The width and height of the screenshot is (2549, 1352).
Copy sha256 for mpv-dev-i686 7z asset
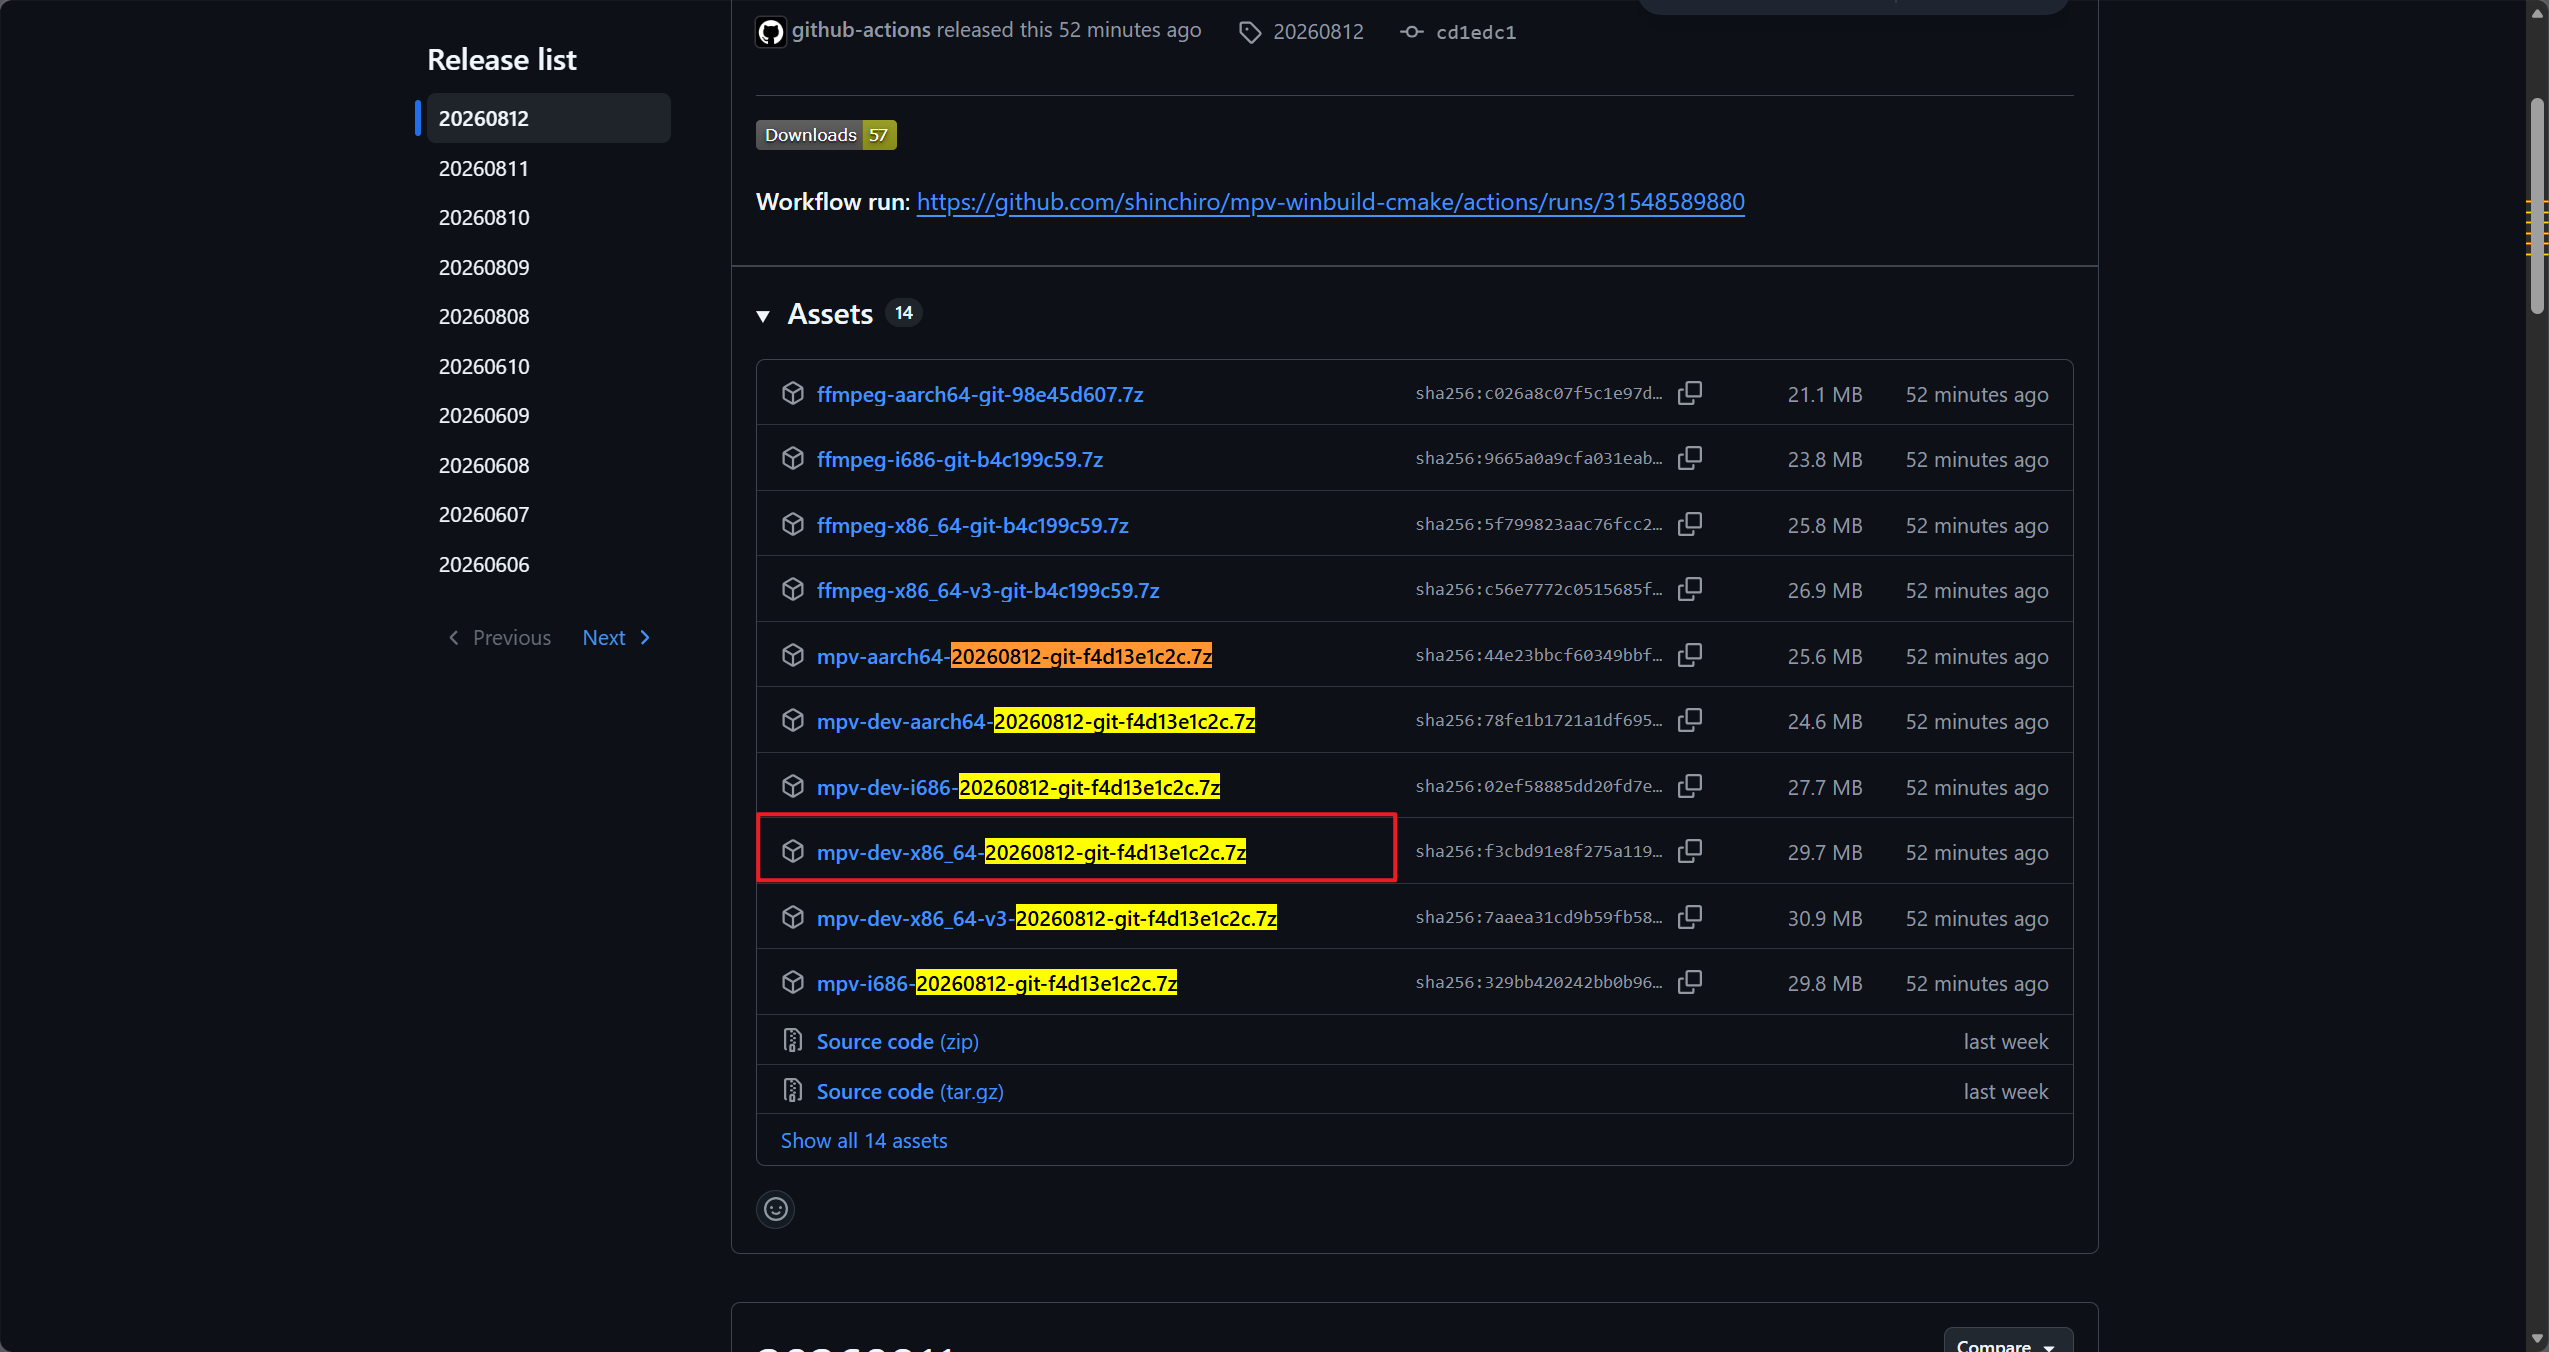pyautogui.click(x=1690, y=786)
